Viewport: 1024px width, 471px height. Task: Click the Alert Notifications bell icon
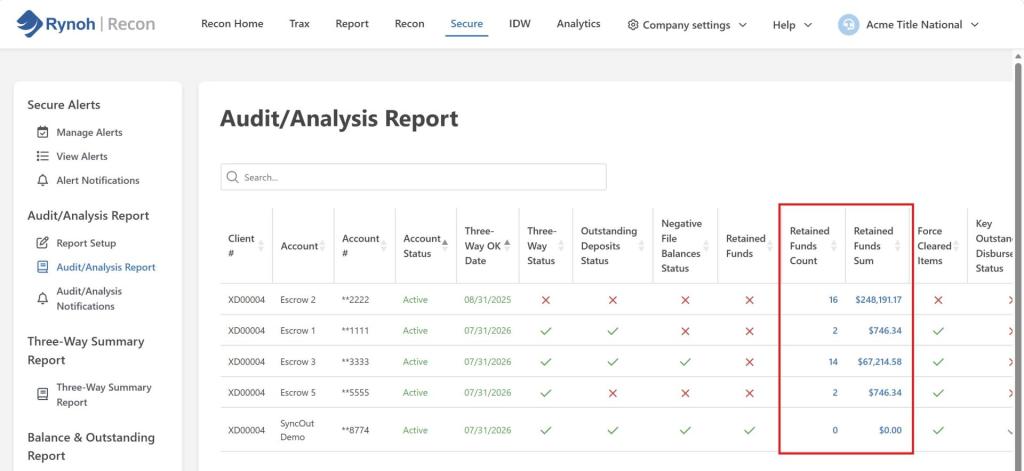42,180
